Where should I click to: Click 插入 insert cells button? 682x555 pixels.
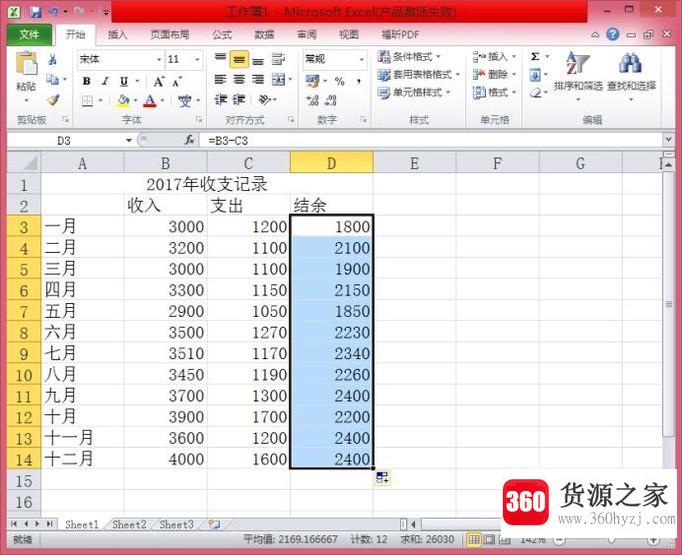coord(495,57)
